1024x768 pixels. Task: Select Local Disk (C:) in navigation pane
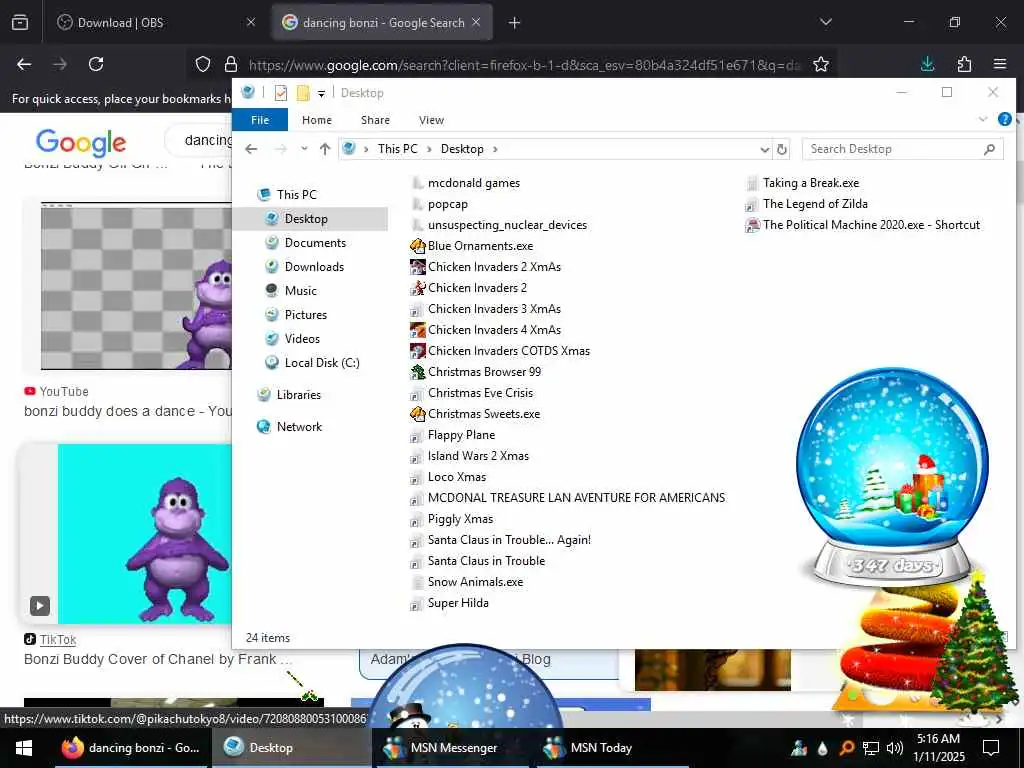pyautogui.click(x=322, y=362)
